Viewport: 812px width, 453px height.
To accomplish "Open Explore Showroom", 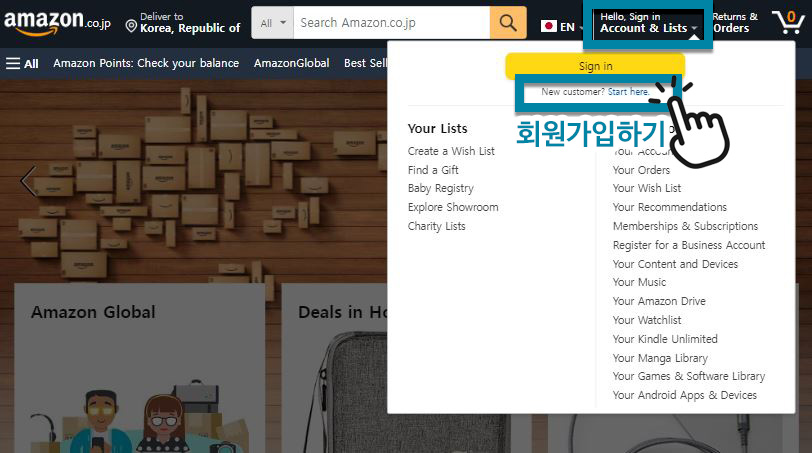I will [453, 207].
